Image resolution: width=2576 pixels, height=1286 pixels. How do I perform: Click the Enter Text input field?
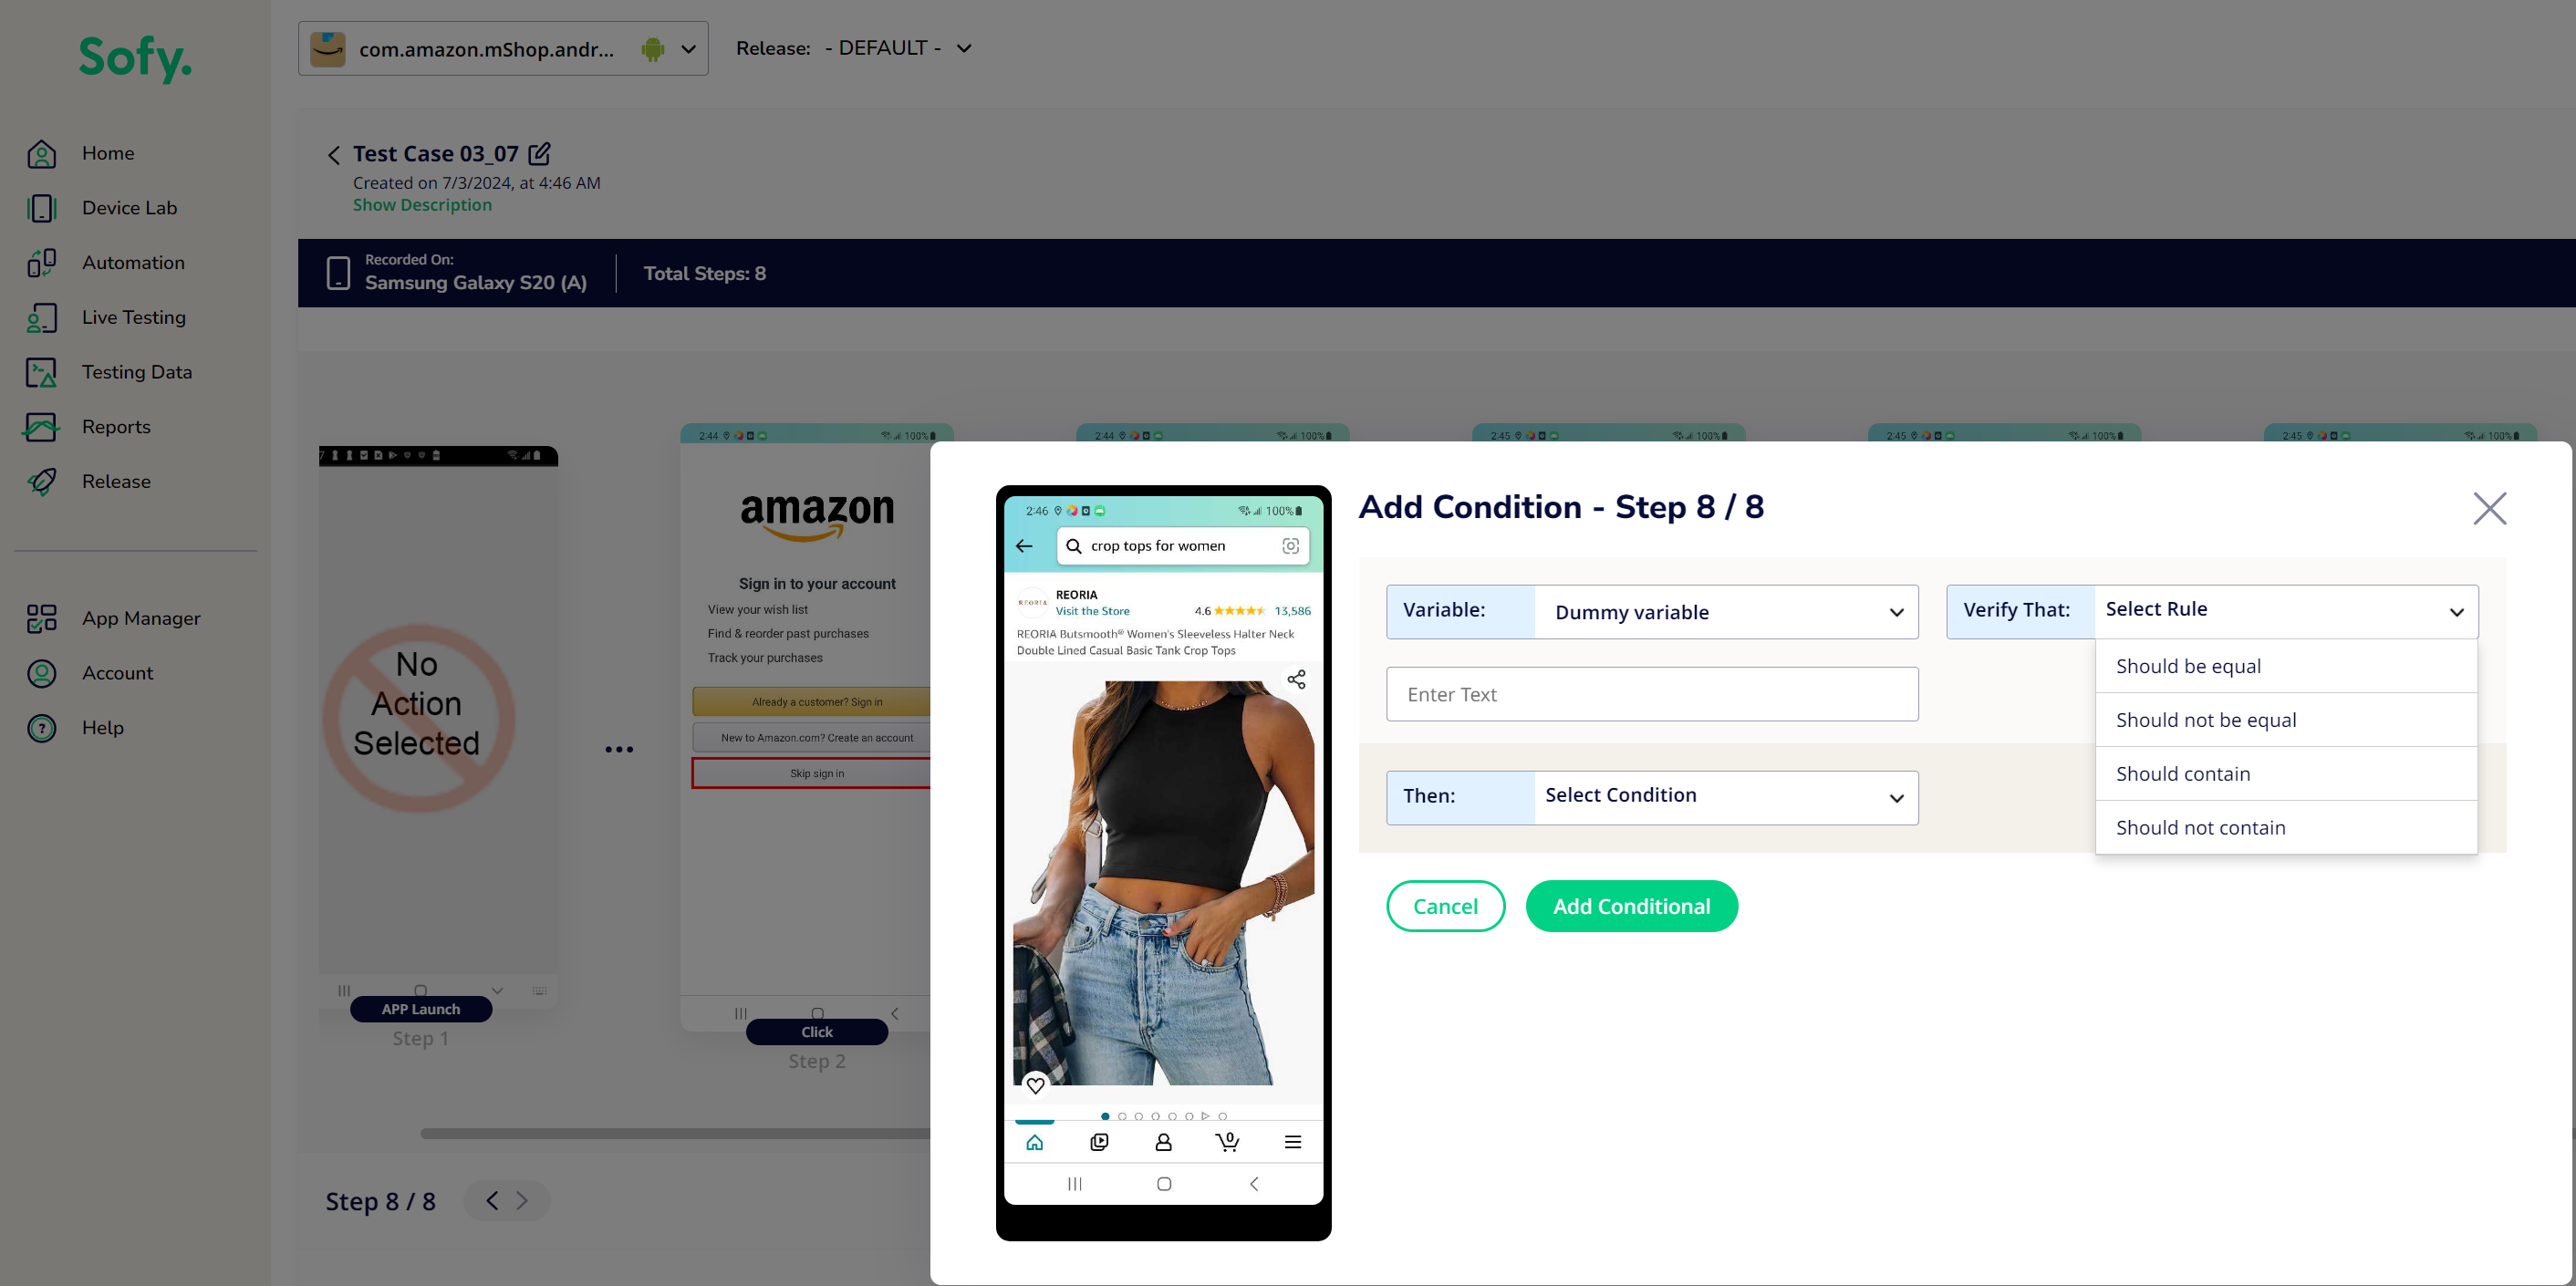pos(1651,693)
